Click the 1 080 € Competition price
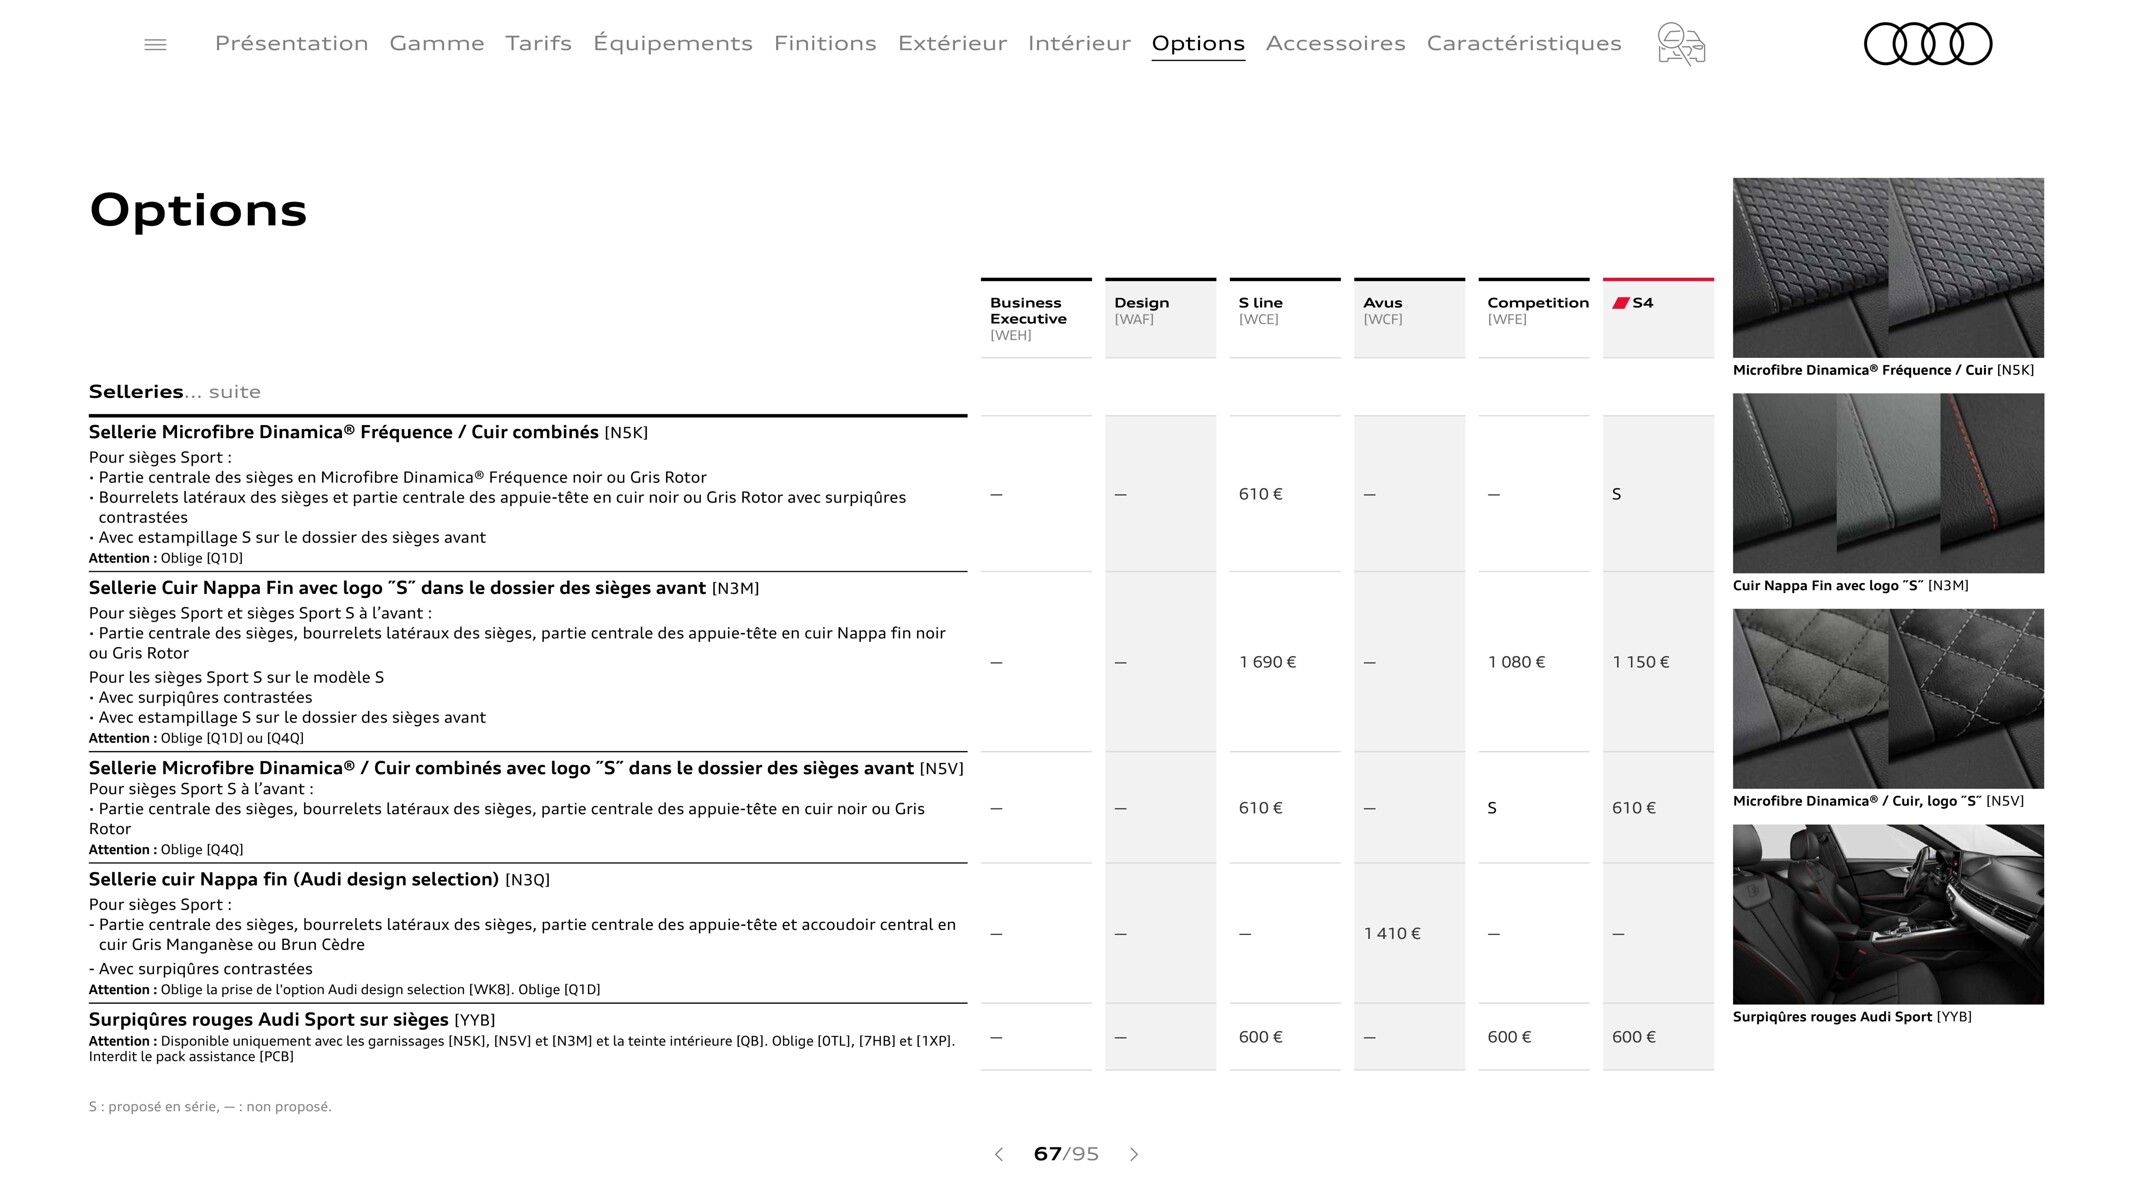This screenshot has width=2133, height=1200. click(x=1516, y=662)
